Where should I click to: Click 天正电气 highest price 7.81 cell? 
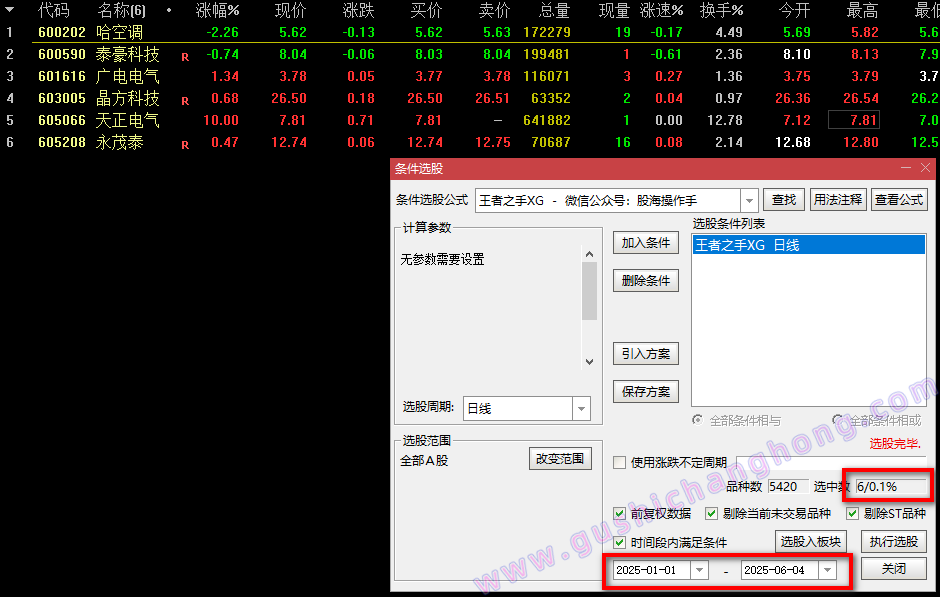click(x=854, y=120)
